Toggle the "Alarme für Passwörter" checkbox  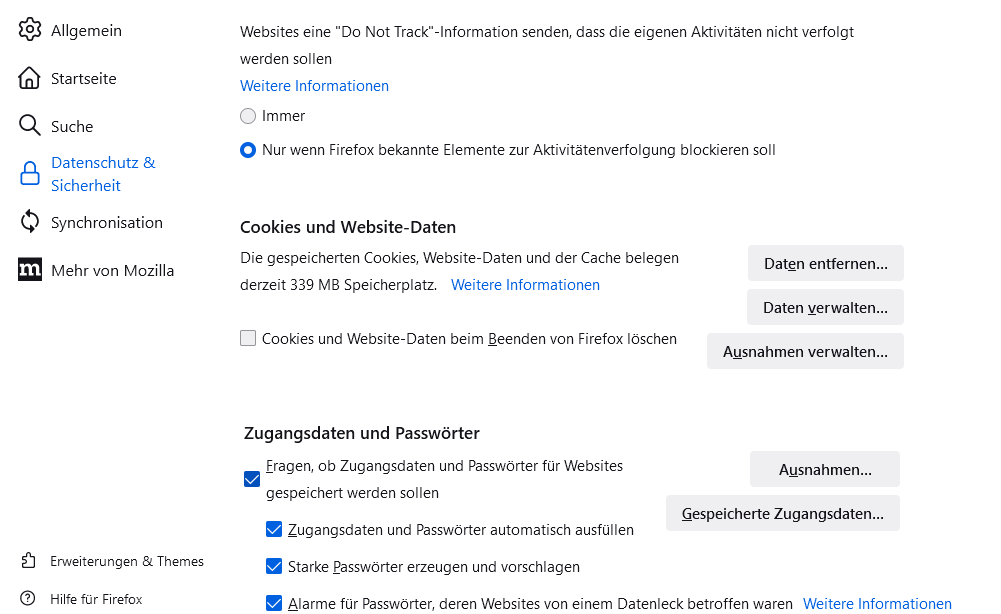click(274, 603)
